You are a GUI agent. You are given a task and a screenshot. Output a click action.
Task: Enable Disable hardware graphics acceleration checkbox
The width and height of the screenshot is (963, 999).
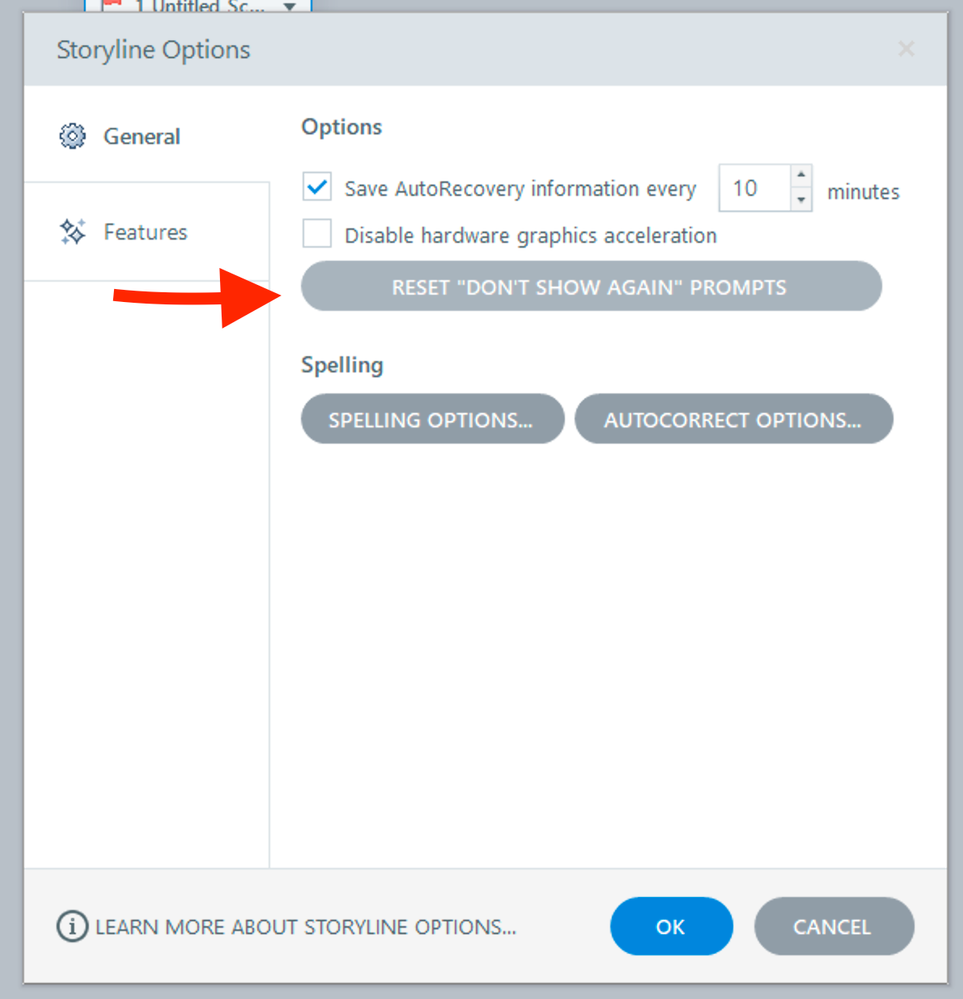click(317, 235)
